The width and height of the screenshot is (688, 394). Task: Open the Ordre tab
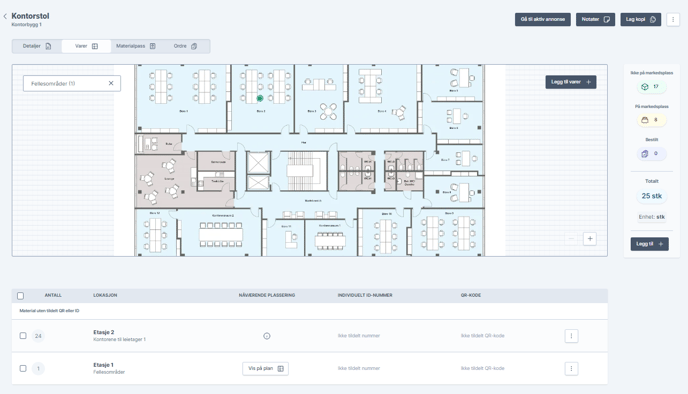(x=185, y=46)
